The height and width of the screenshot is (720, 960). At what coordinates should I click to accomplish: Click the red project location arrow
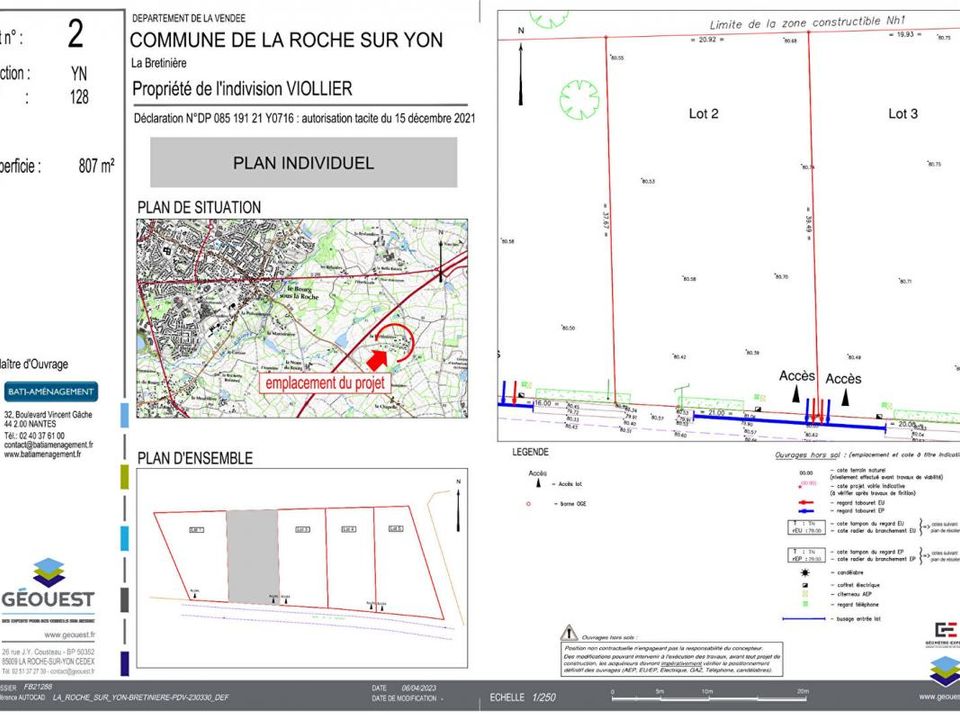[378, 359]
